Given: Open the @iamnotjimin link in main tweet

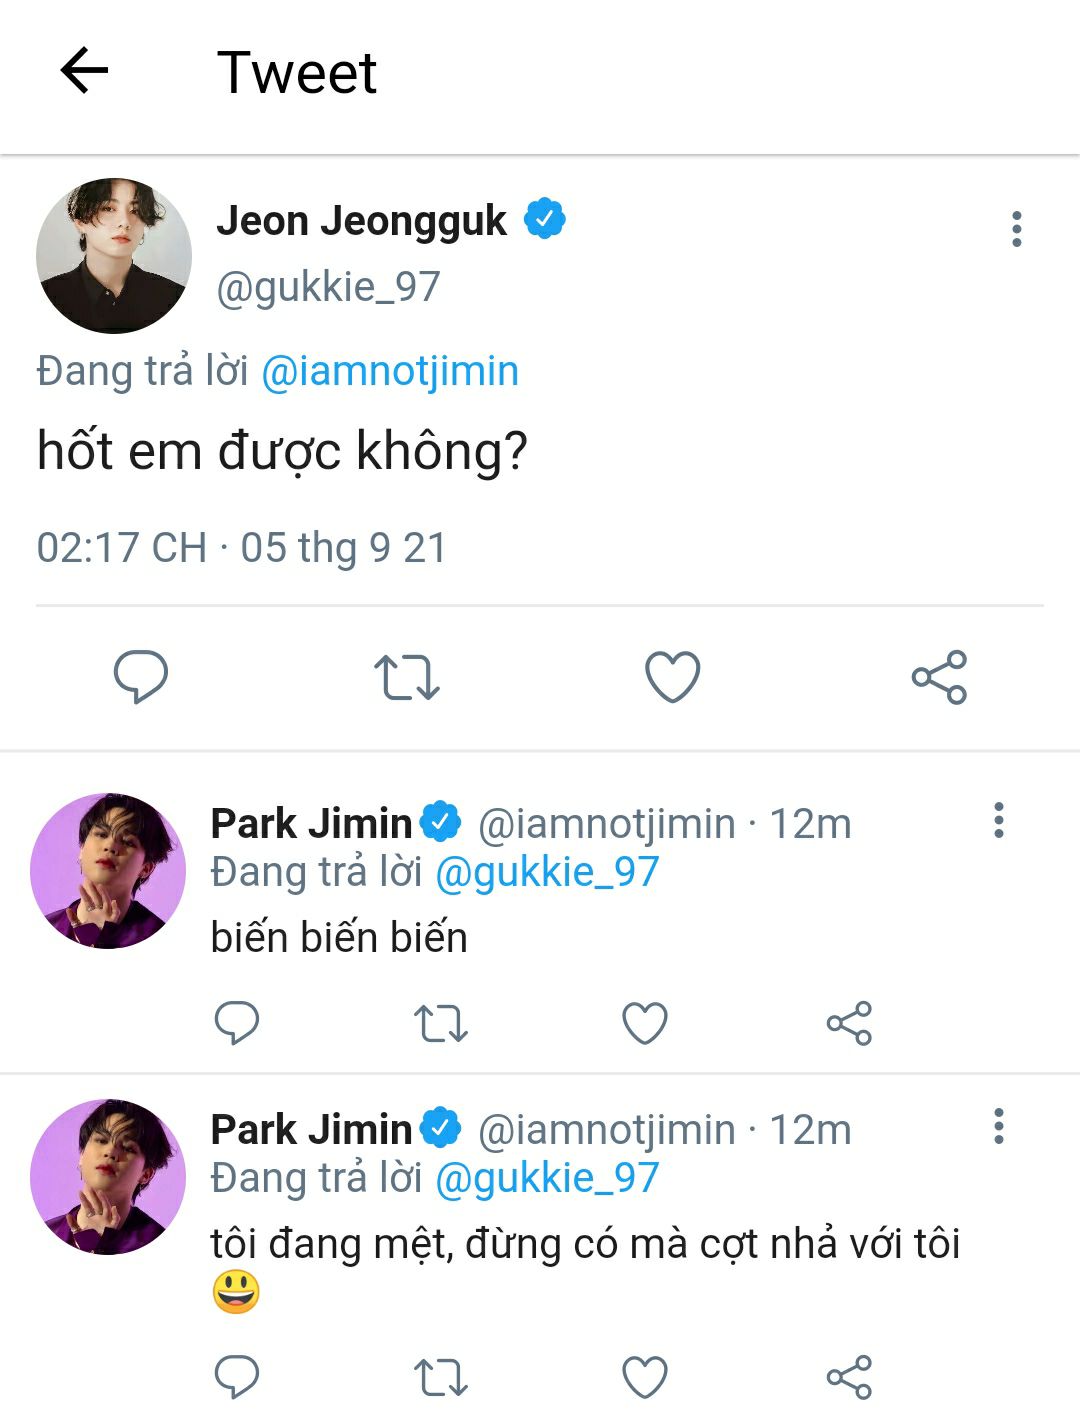Looking at the screenshot, I should (x=390, y=371).
